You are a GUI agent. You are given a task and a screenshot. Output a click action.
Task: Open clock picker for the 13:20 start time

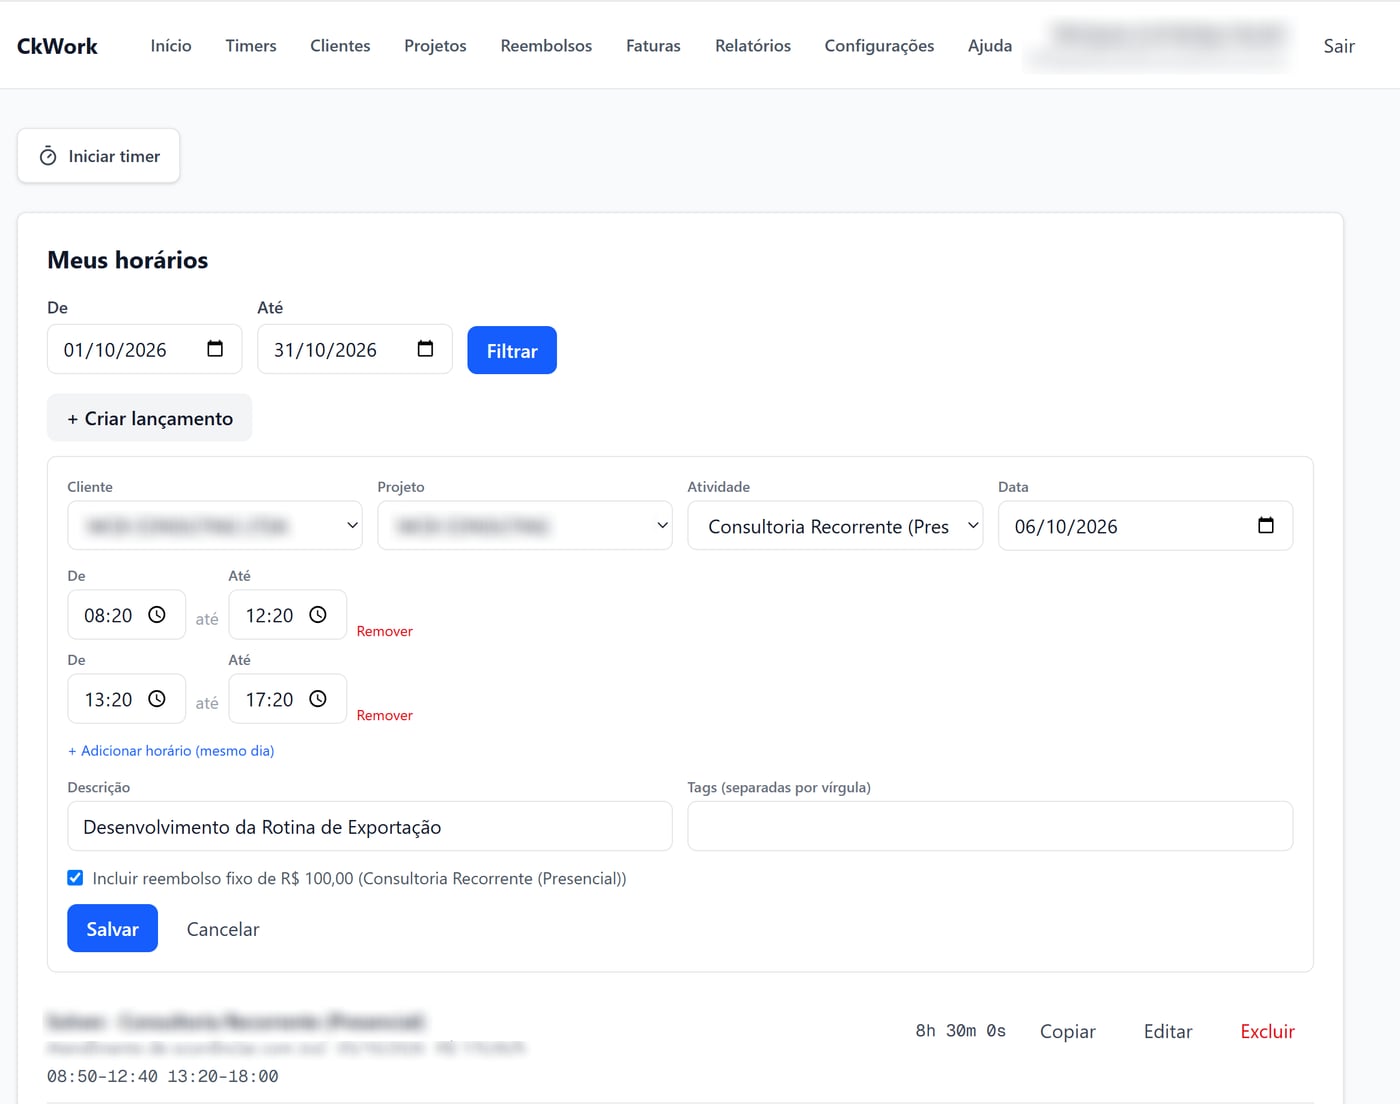click(157, 699)
